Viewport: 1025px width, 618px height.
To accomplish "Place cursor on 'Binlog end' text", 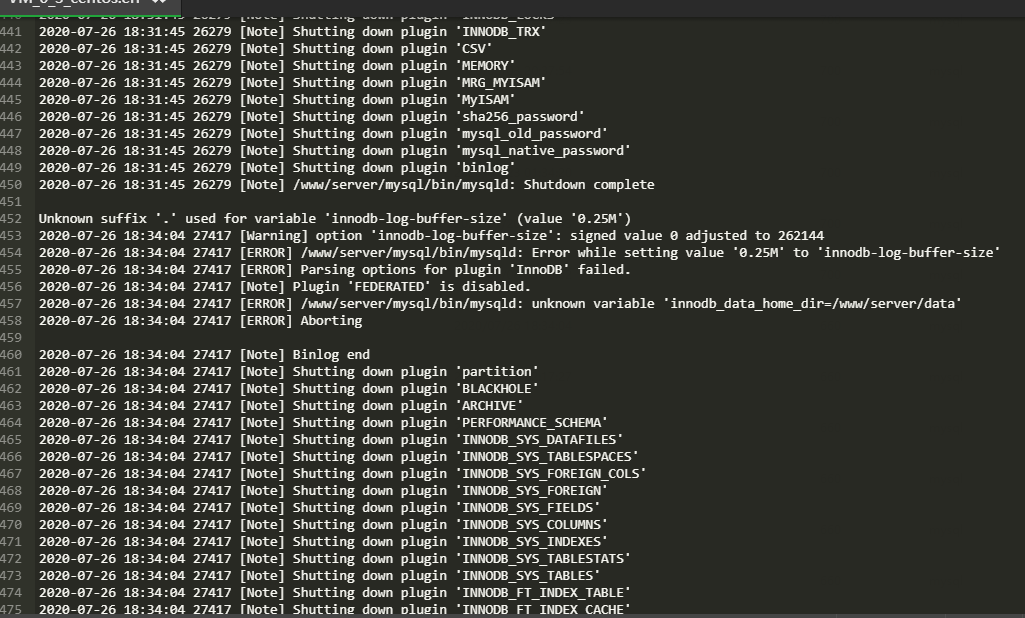I will pyautogui.click(x=331, y=354).
